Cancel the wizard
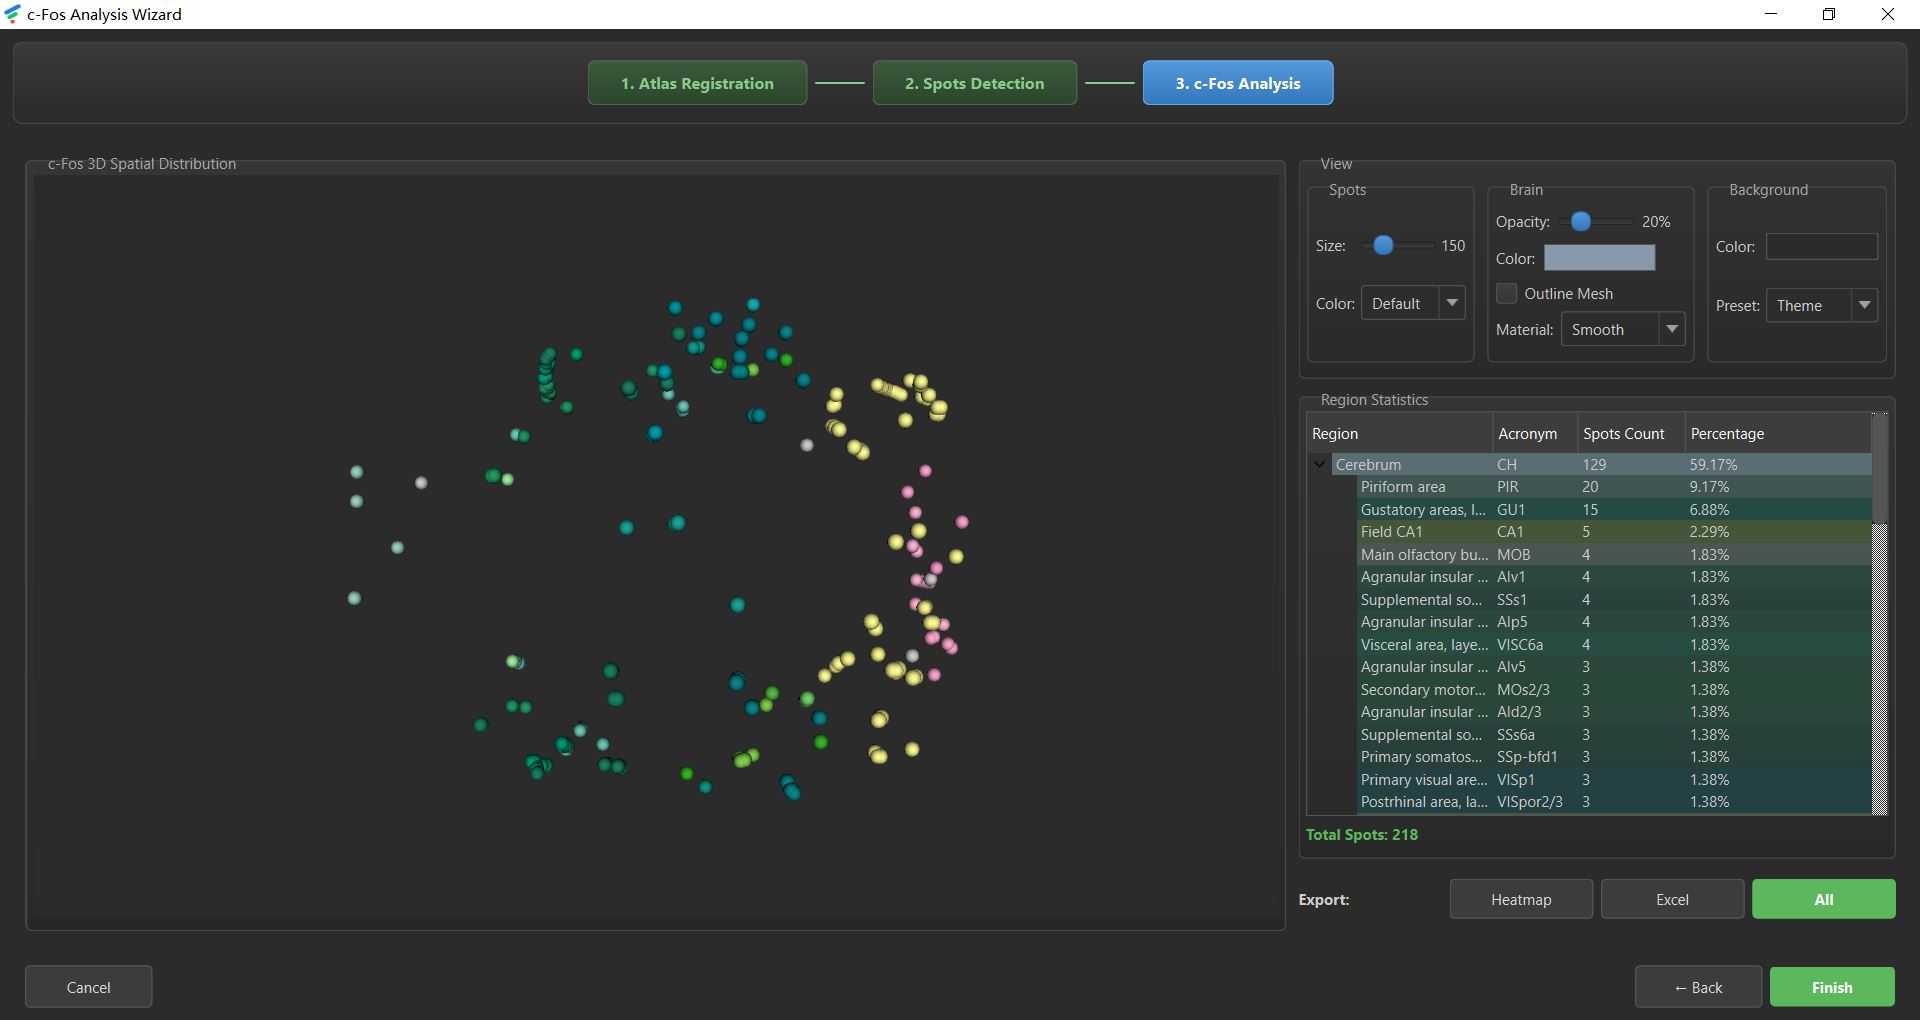 (89, 987)
